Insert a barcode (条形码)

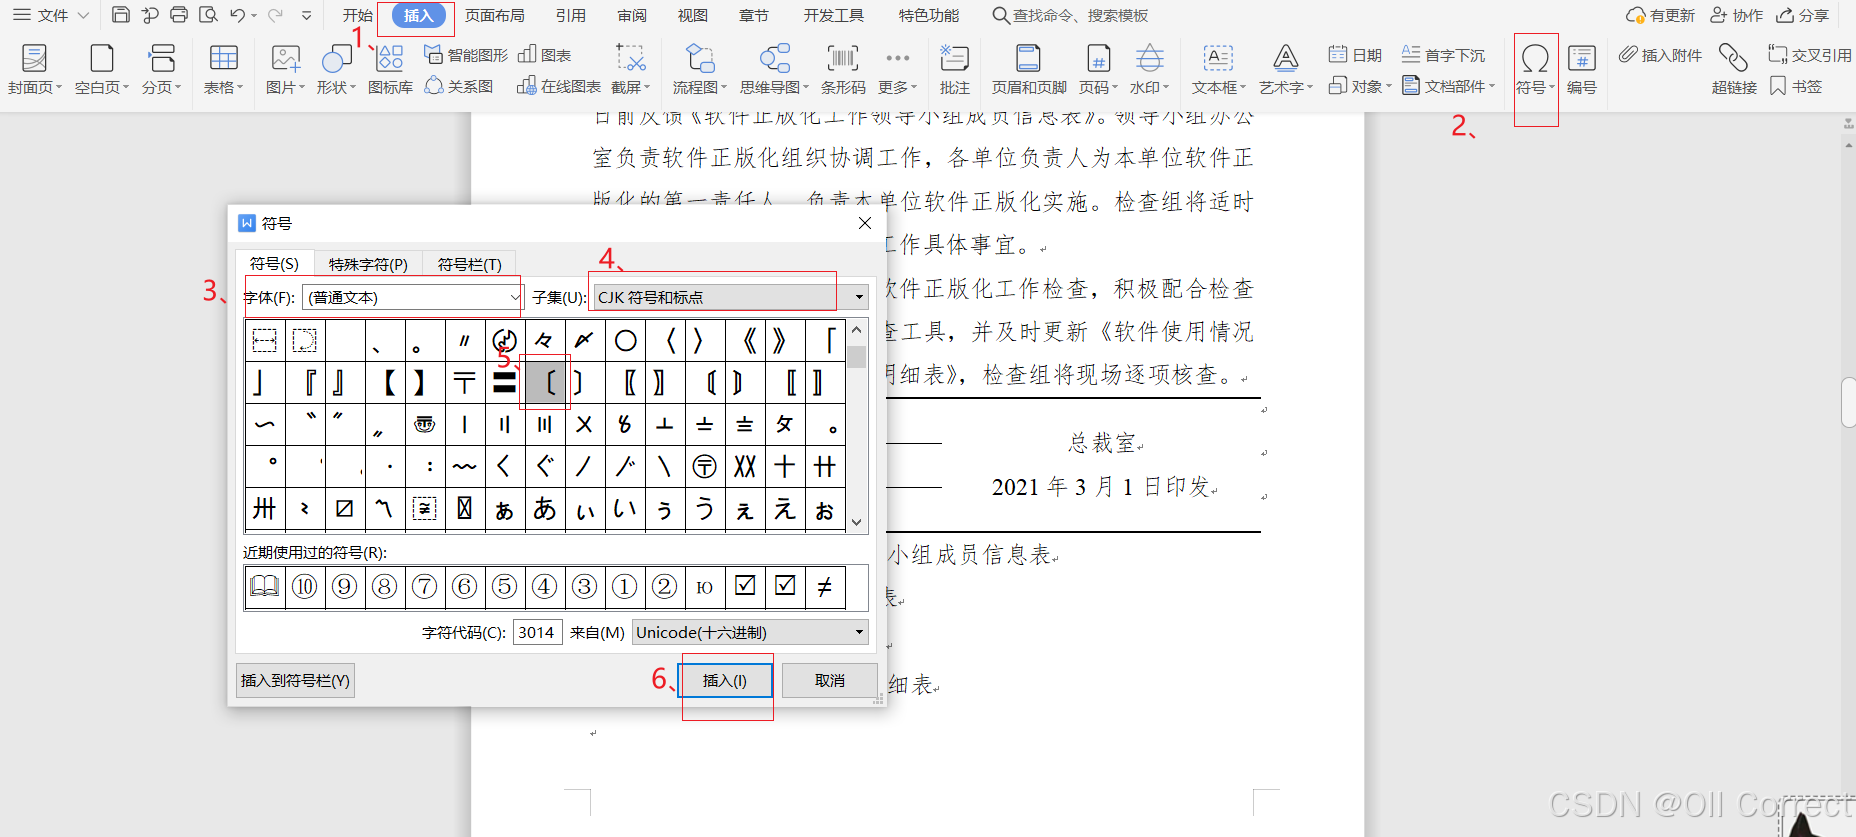tap(843, 69)
